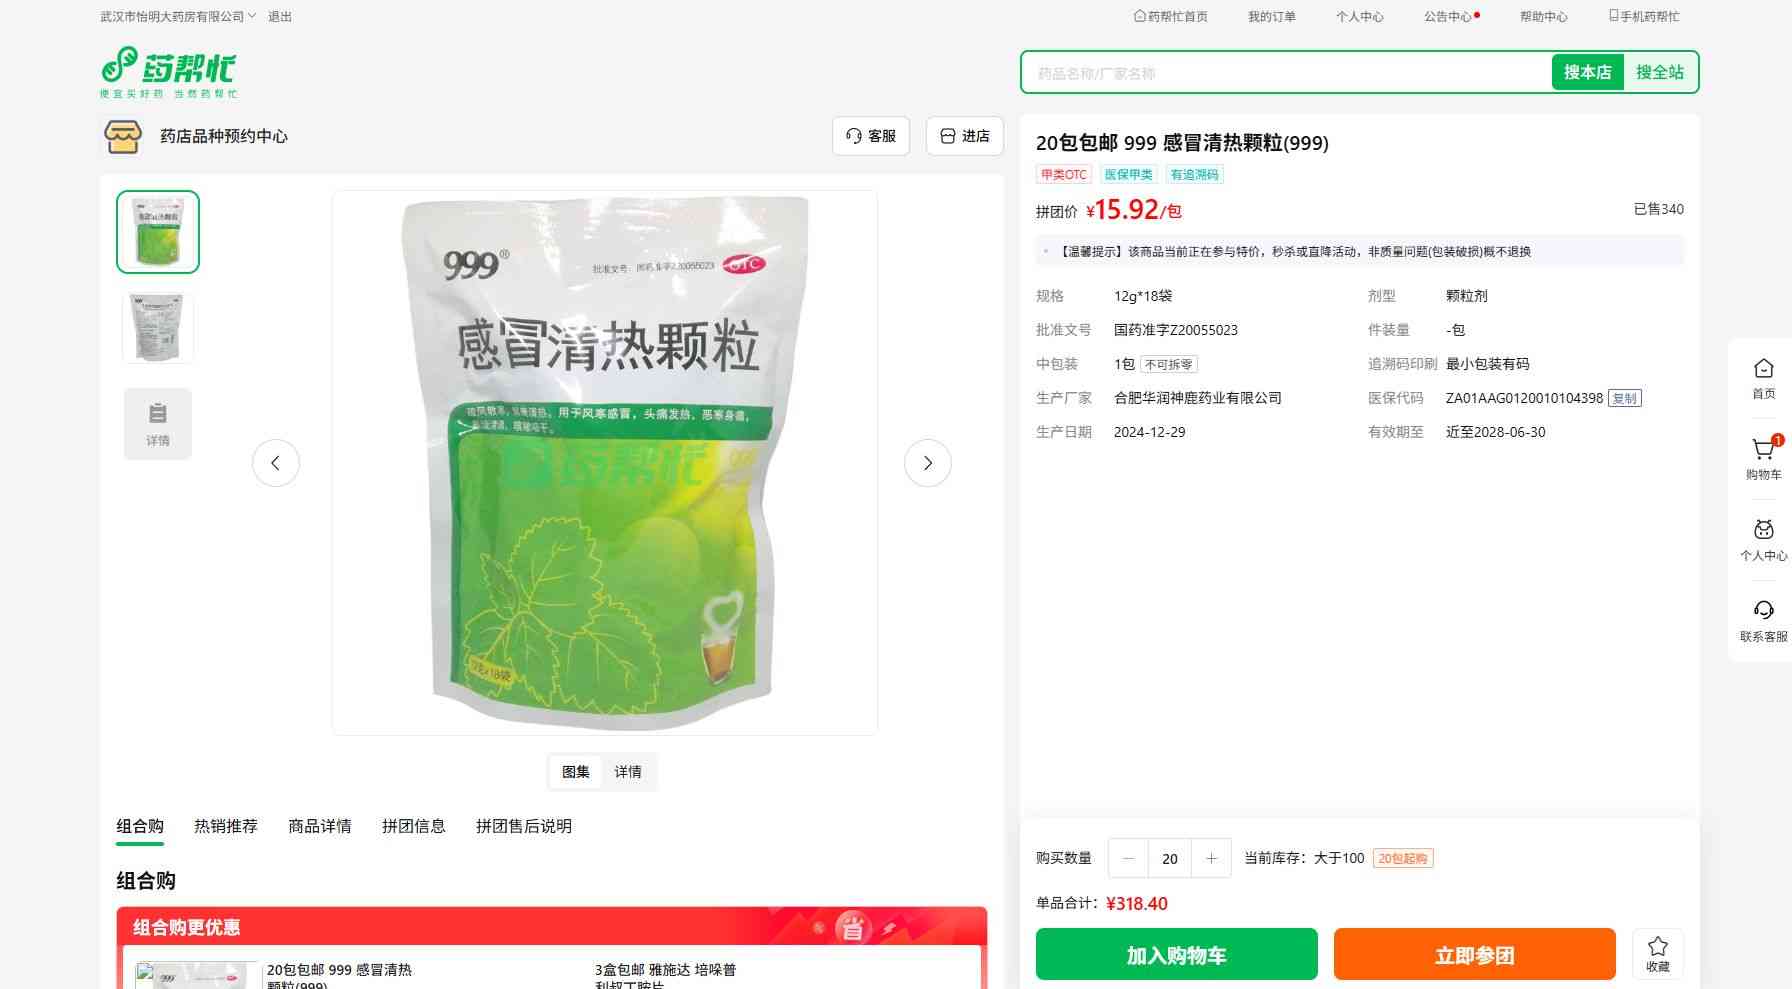Select the second product thumbnail image
This screenshot has width=1792, height=989.
click(158, 328)
